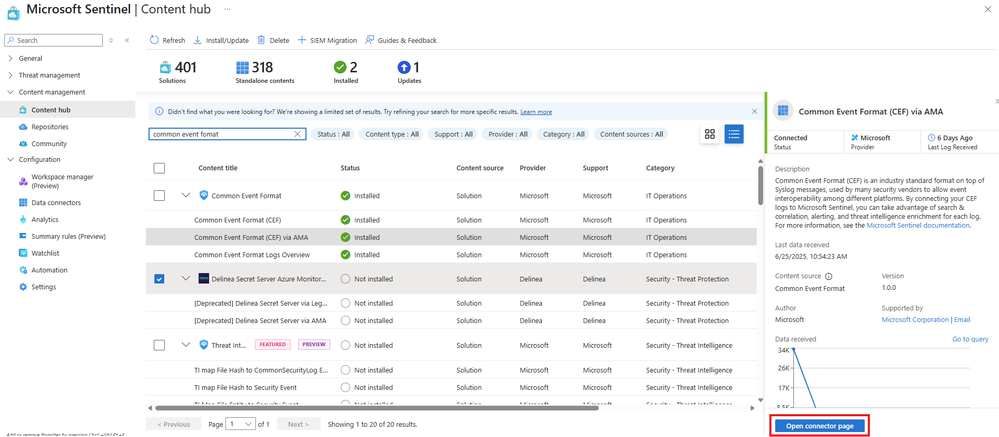Open the page number dropdown
This screenshot has width=999, height=437.
click(241, 424)
